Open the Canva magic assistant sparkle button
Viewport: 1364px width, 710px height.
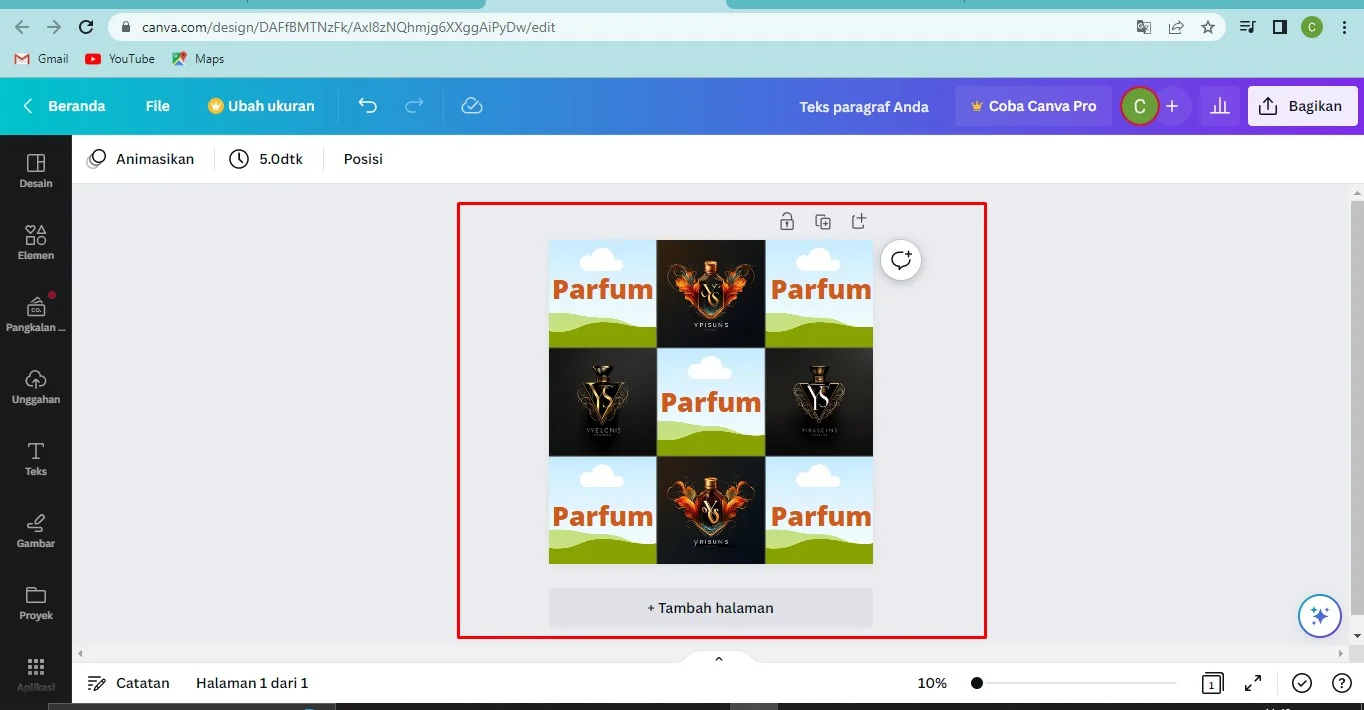click(x=1319, y=616)
